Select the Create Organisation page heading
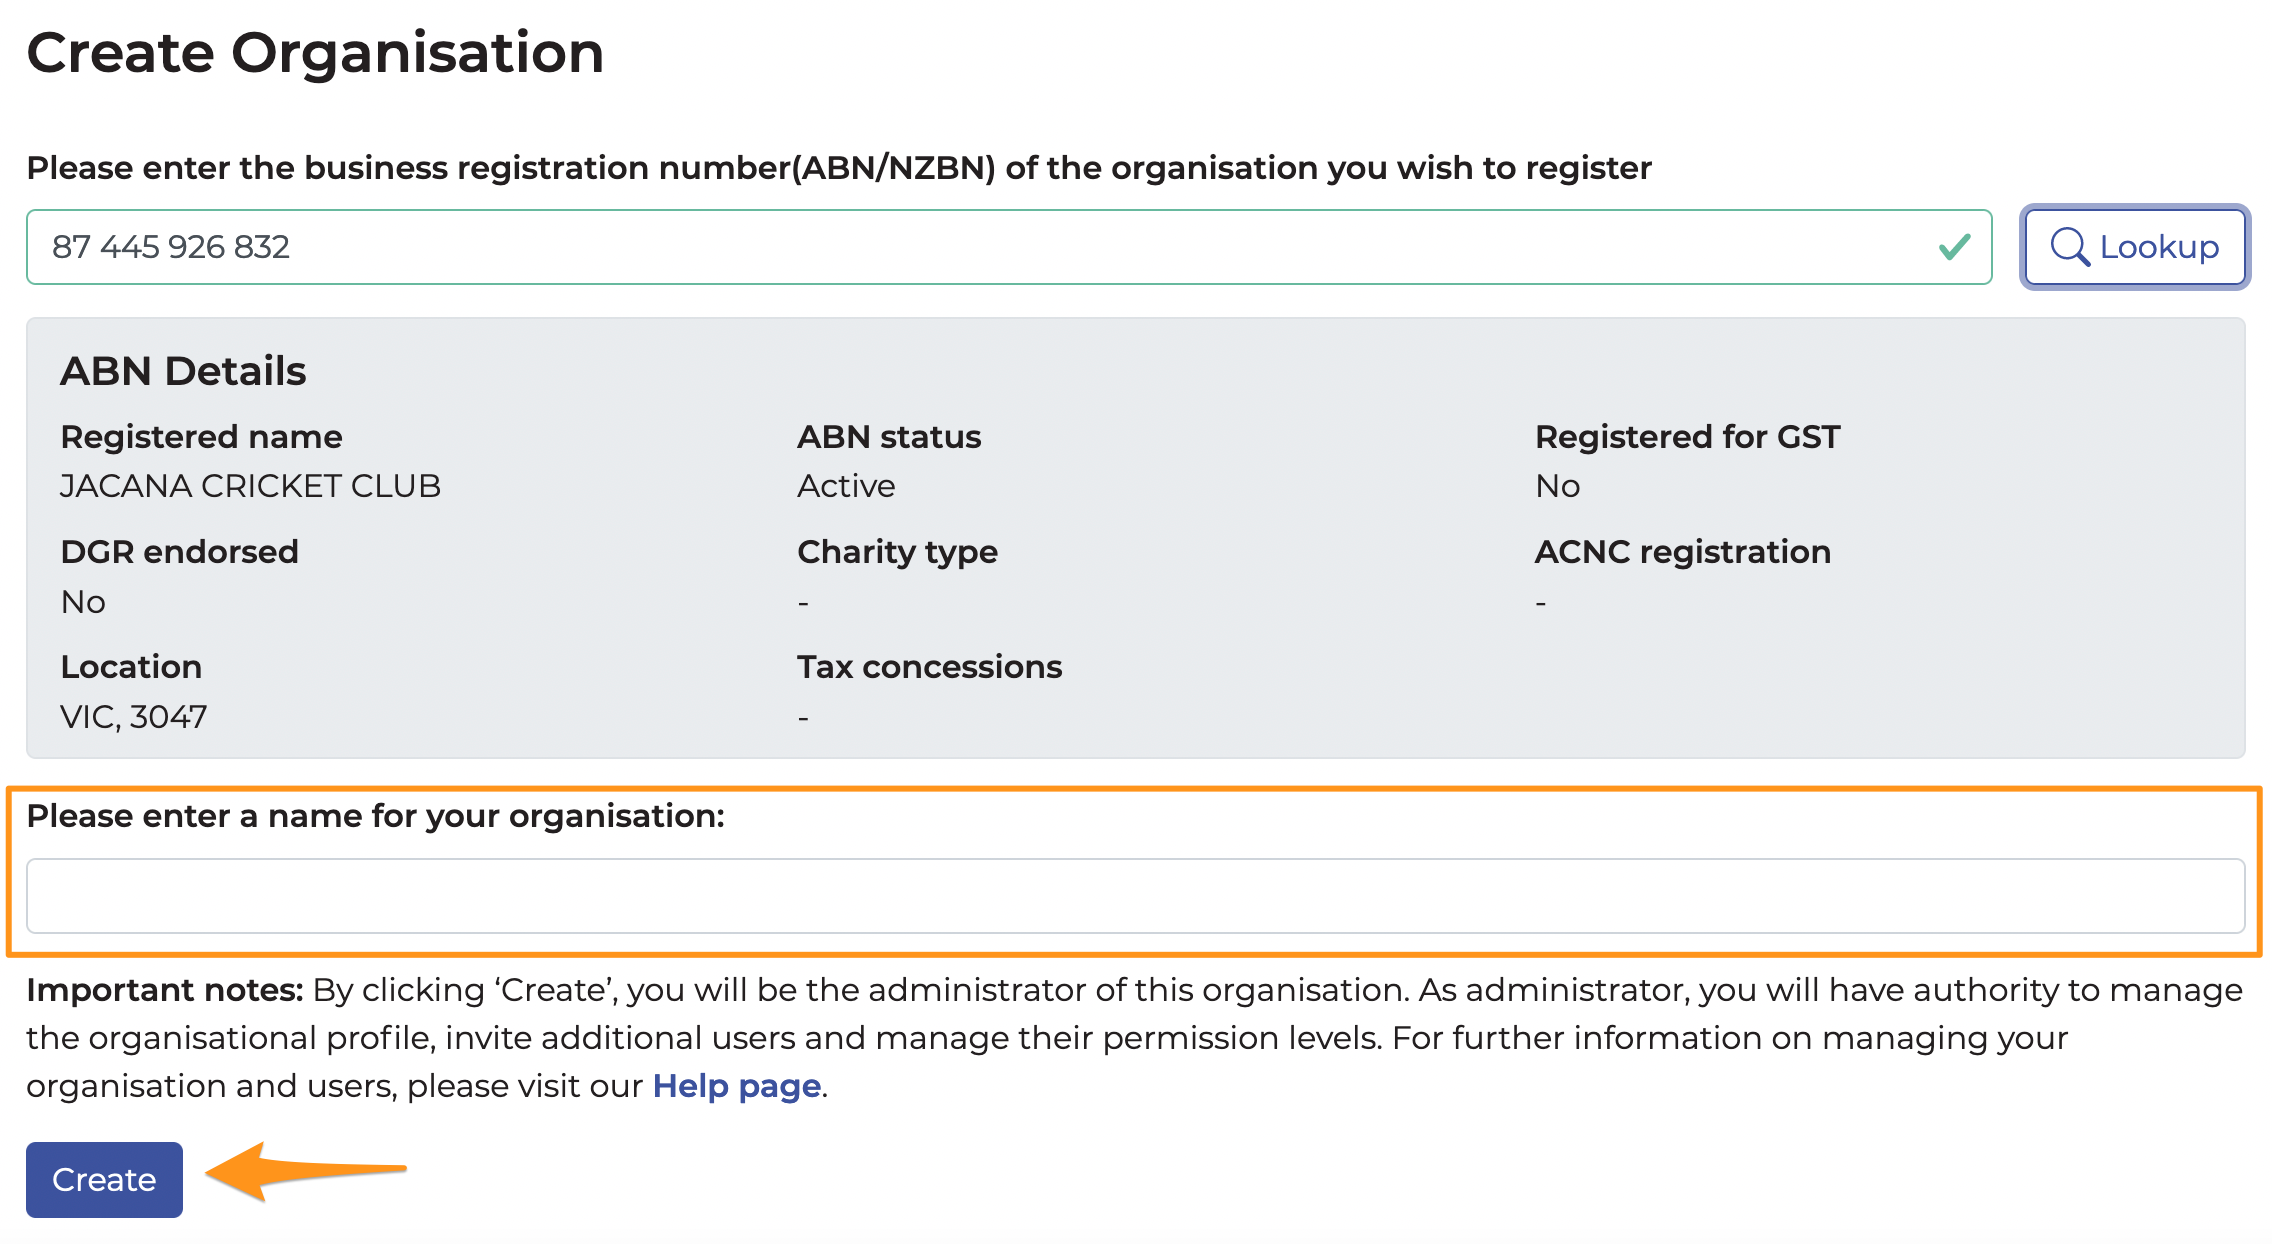This screenshot has height=1244, width=2272. 315,53
